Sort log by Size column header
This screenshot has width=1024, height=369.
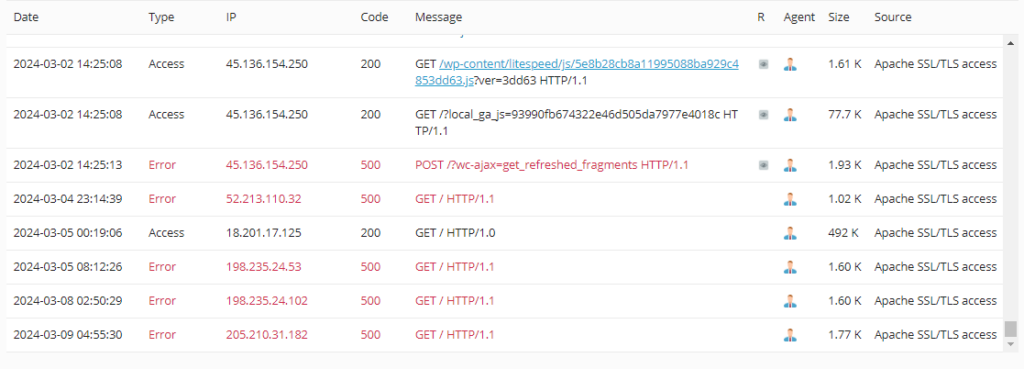coord(839,18)
